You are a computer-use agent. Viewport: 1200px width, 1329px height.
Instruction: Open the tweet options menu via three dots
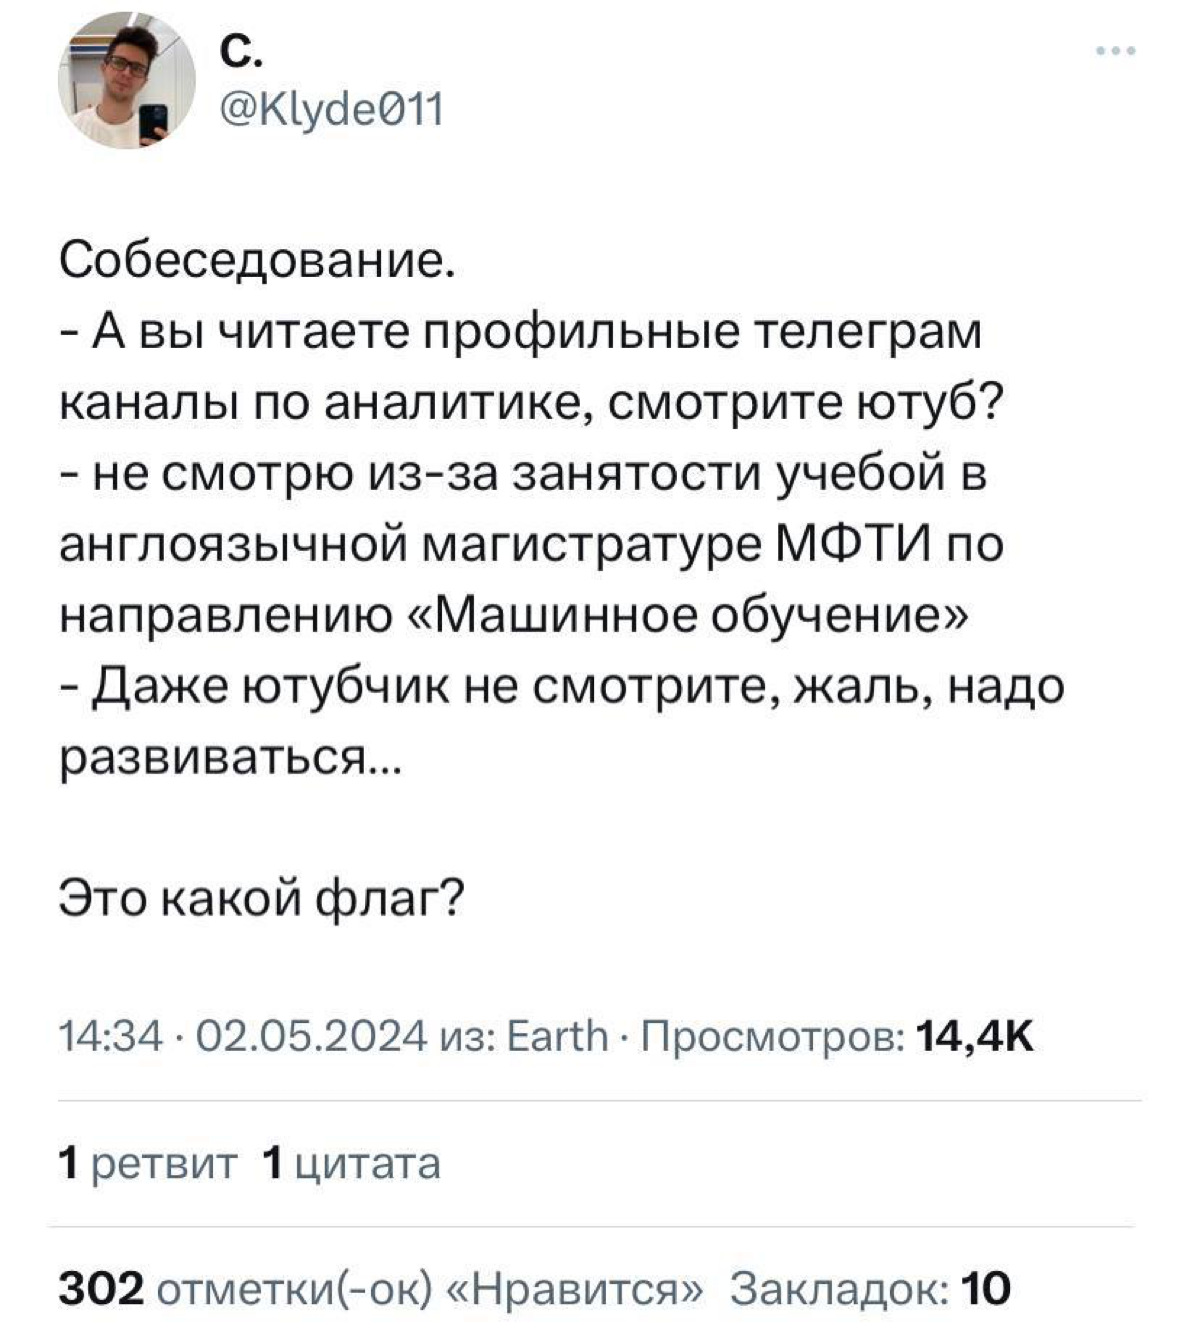[1113, 48]
